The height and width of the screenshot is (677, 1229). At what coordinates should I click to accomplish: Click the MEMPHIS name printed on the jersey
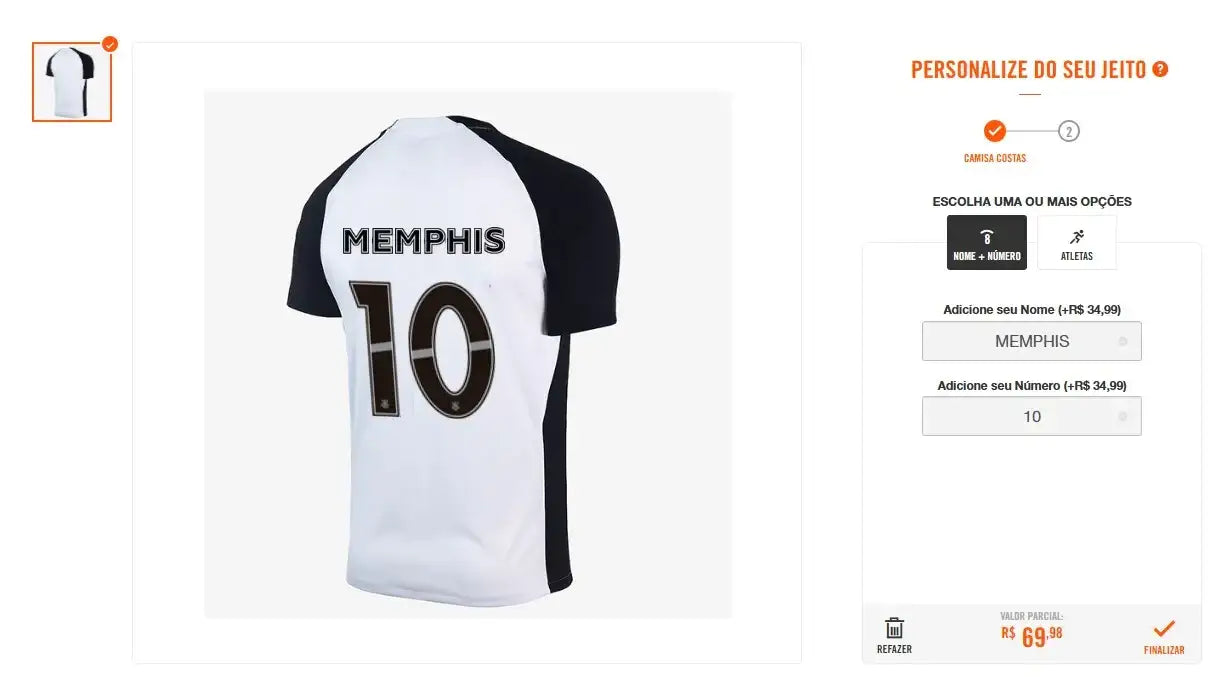pyautogui.click(x=423, y=241)
